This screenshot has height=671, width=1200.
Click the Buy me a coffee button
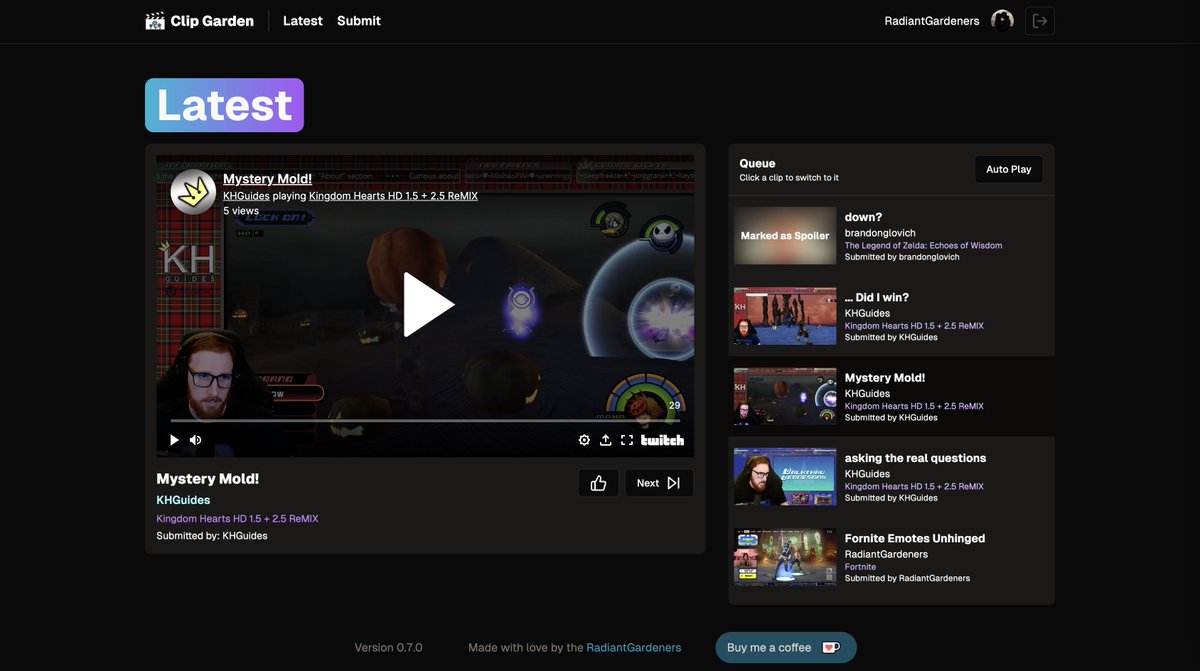tap(786, 648)
